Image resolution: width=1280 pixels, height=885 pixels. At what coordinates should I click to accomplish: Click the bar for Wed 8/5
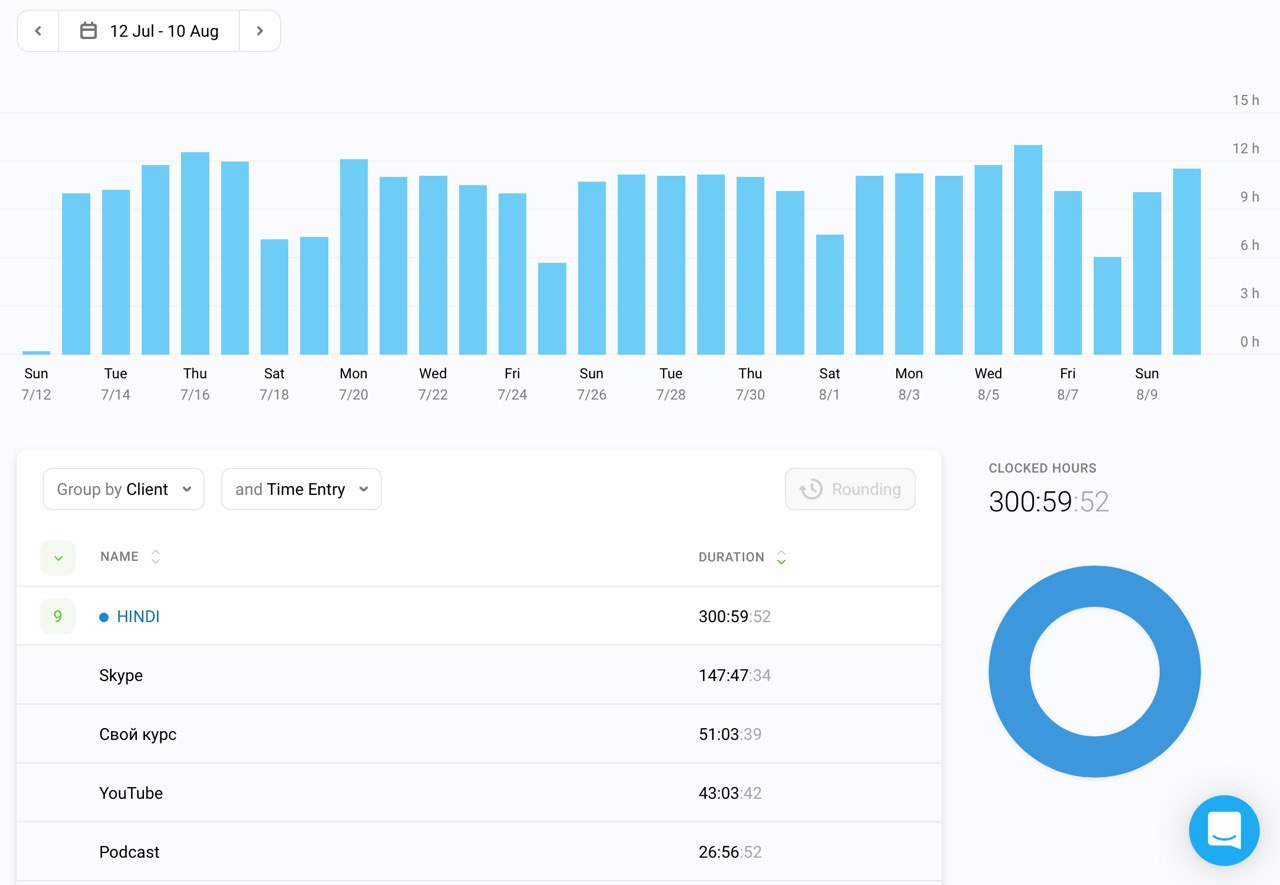click(988, 260)
